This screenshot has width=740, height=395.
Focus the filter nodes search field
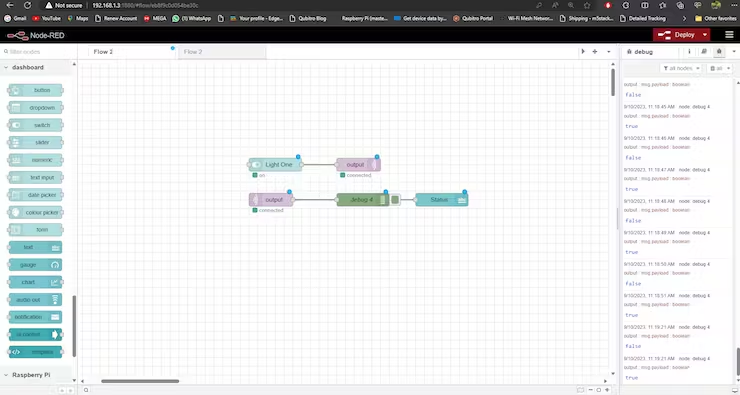39,51
